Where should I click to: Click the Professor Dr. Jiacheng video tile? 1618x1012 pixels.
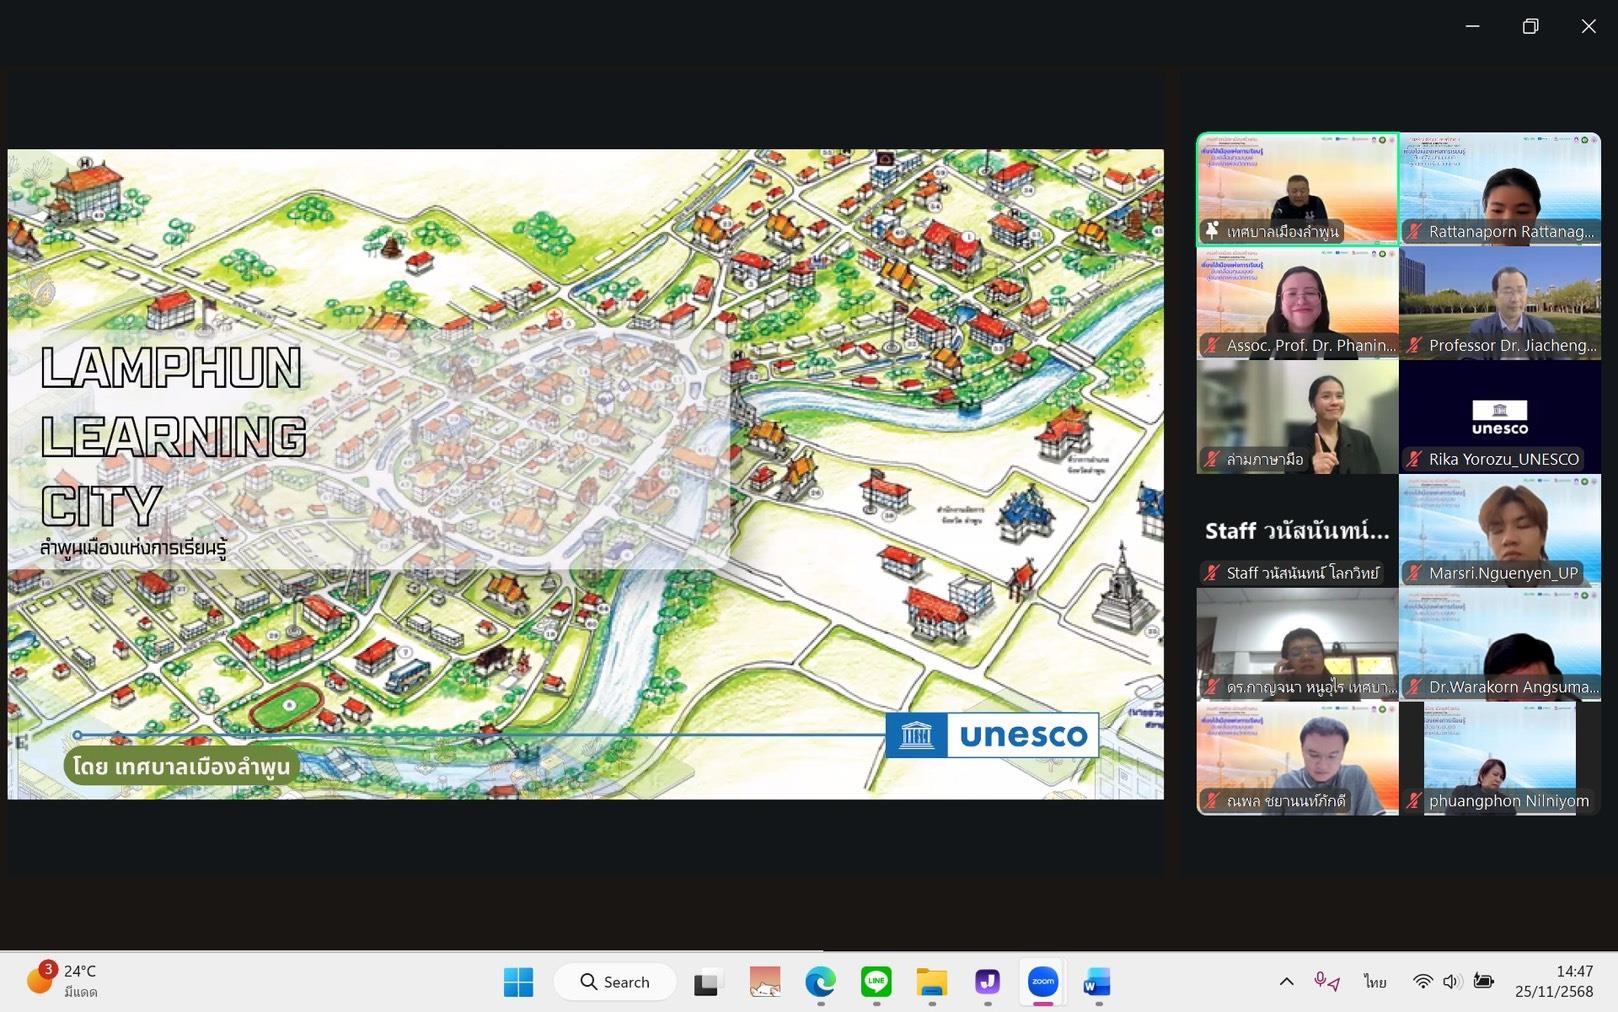(x=1499, y=303)
